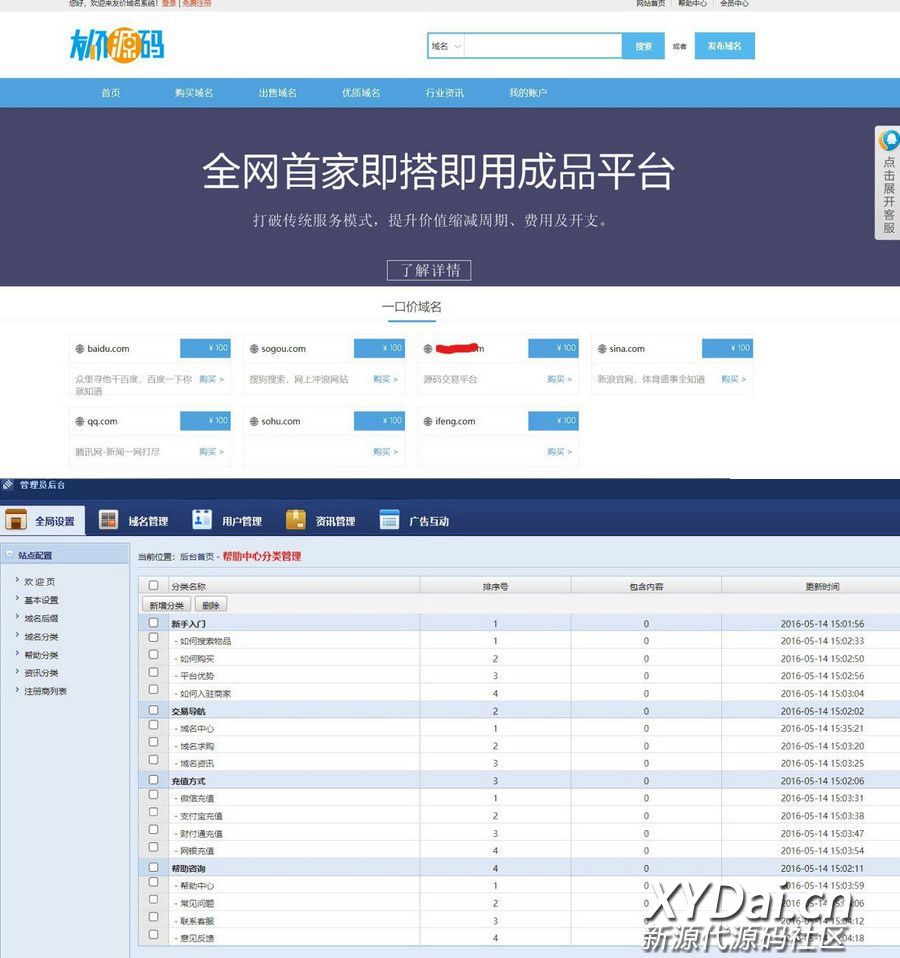Click the site logo in header
The width and height of the screenshot is (900, 958).
pos(117,45)
